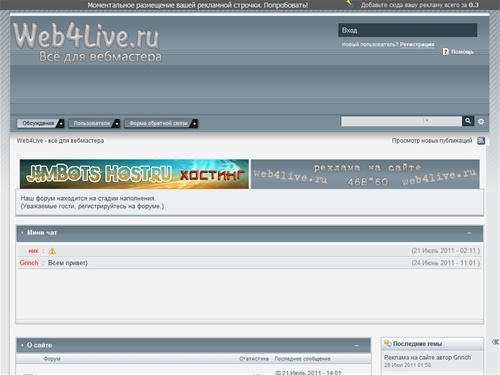The image size is (500, 375).
Task: Click the Вход login bar
Action: [x=407, y=30]
